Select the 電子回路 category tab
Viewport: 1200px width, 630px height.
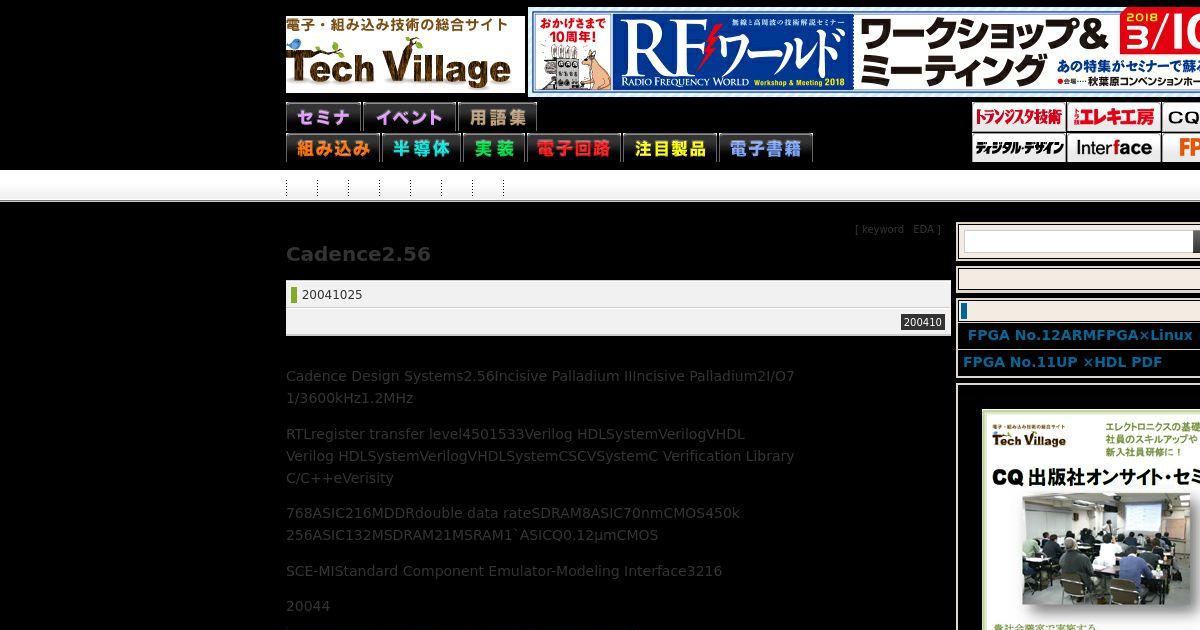574,148
